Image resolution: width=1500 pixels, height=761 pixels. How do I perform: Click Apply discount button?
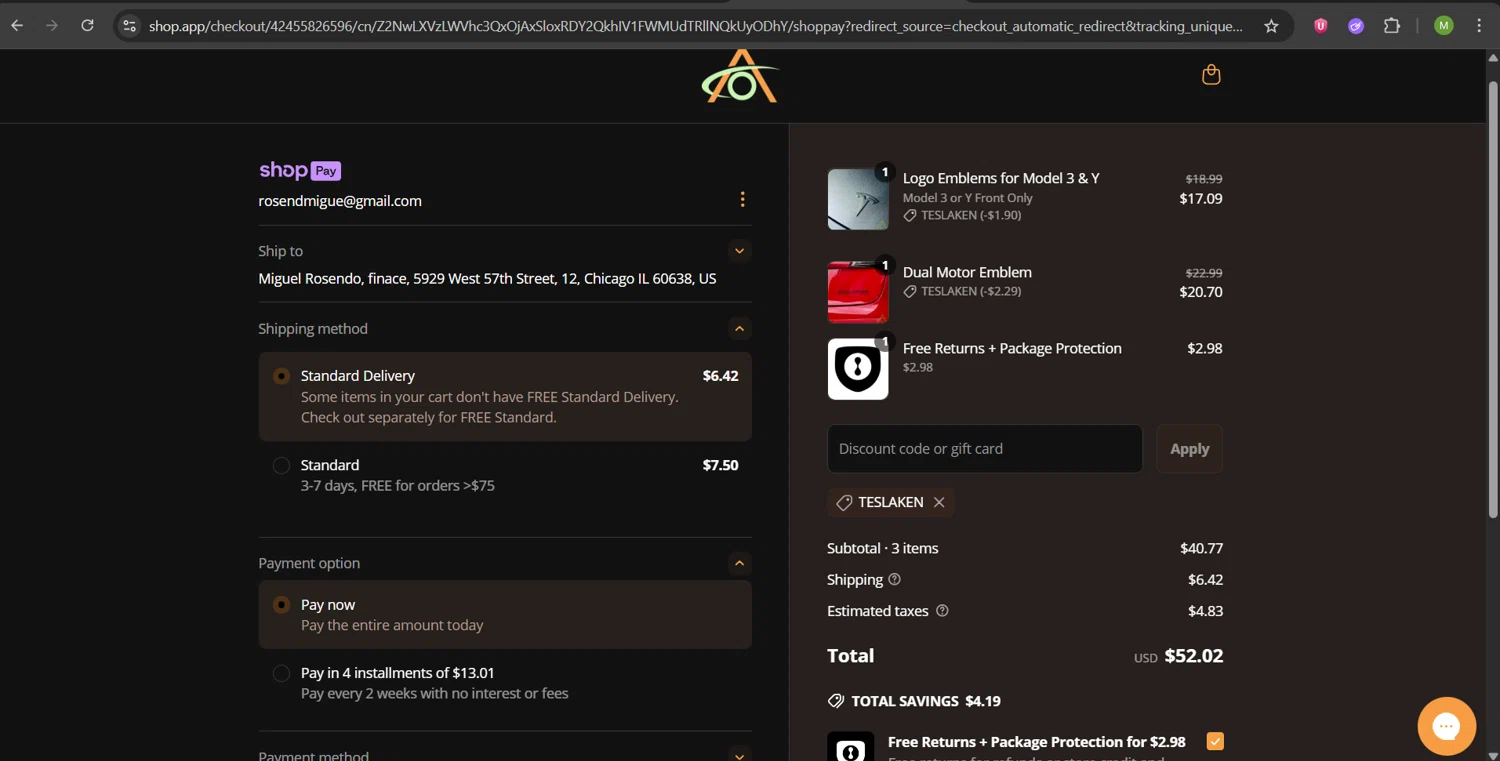[1189, 449]
